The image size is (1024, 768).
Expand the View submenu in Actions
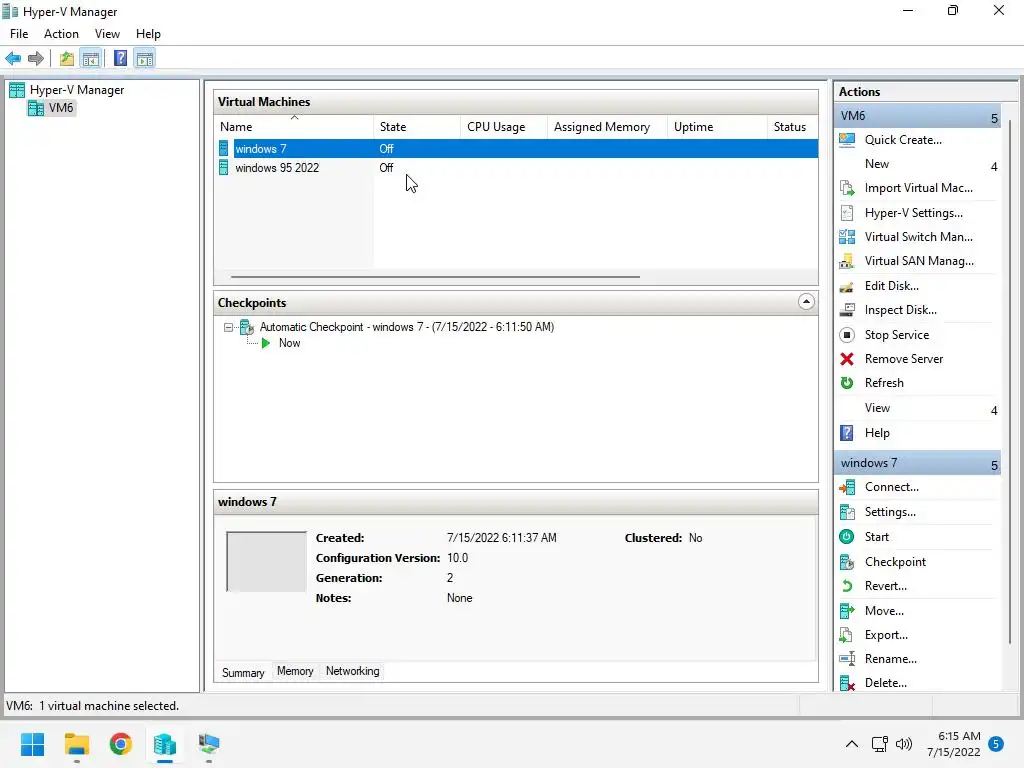[x=994, y=410]
